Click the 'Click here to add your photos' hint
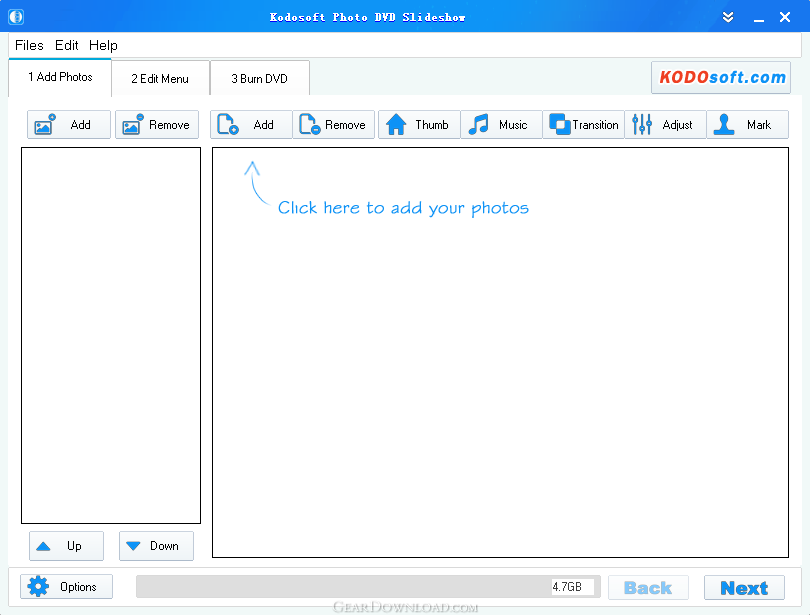The height and width of the screenshot is (615, 810). [403, 208]
